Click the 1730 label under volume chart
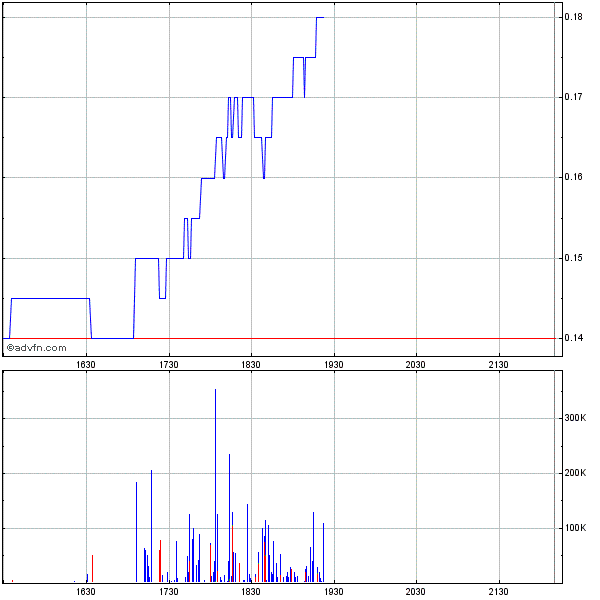The image size is (600, 600). tap(169, 592)
